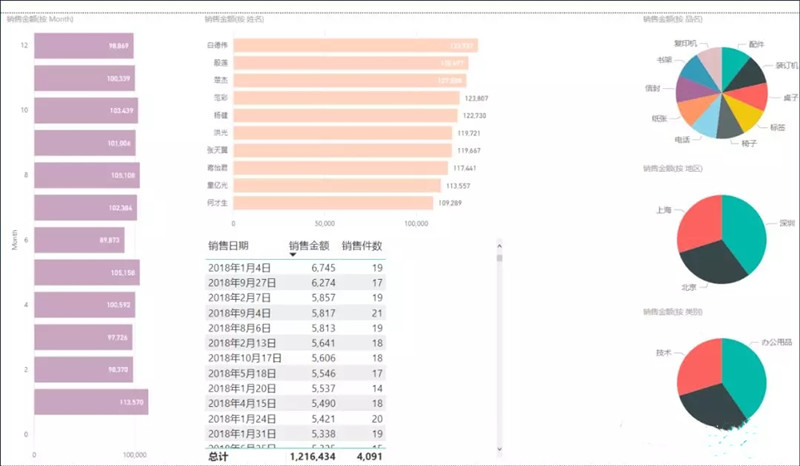Click the table scrollbar down arrow
Image resolution: width=800 pixels, height=466 pixels.
[499, 449]
